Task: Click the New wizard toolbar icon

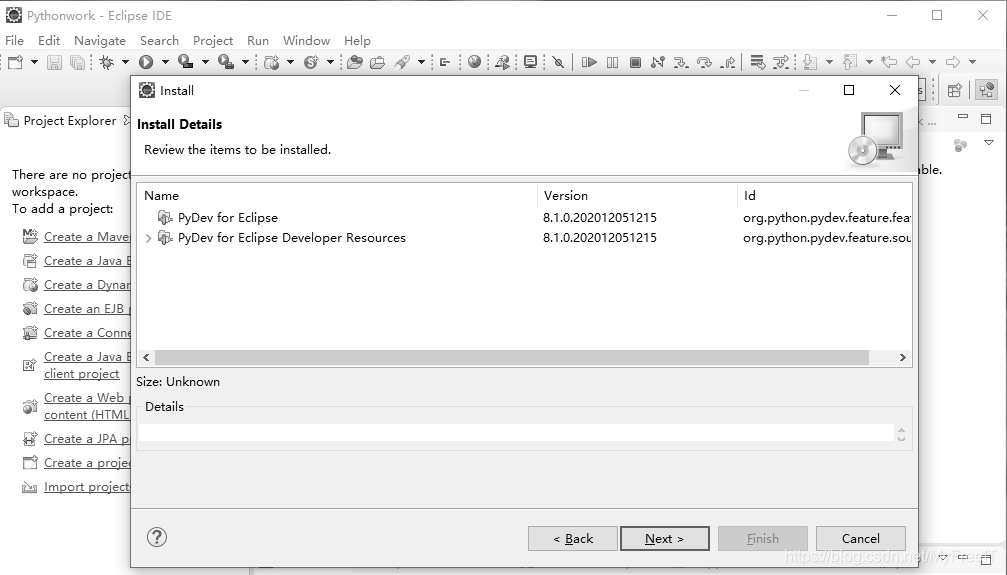Action: pos(15,62)
